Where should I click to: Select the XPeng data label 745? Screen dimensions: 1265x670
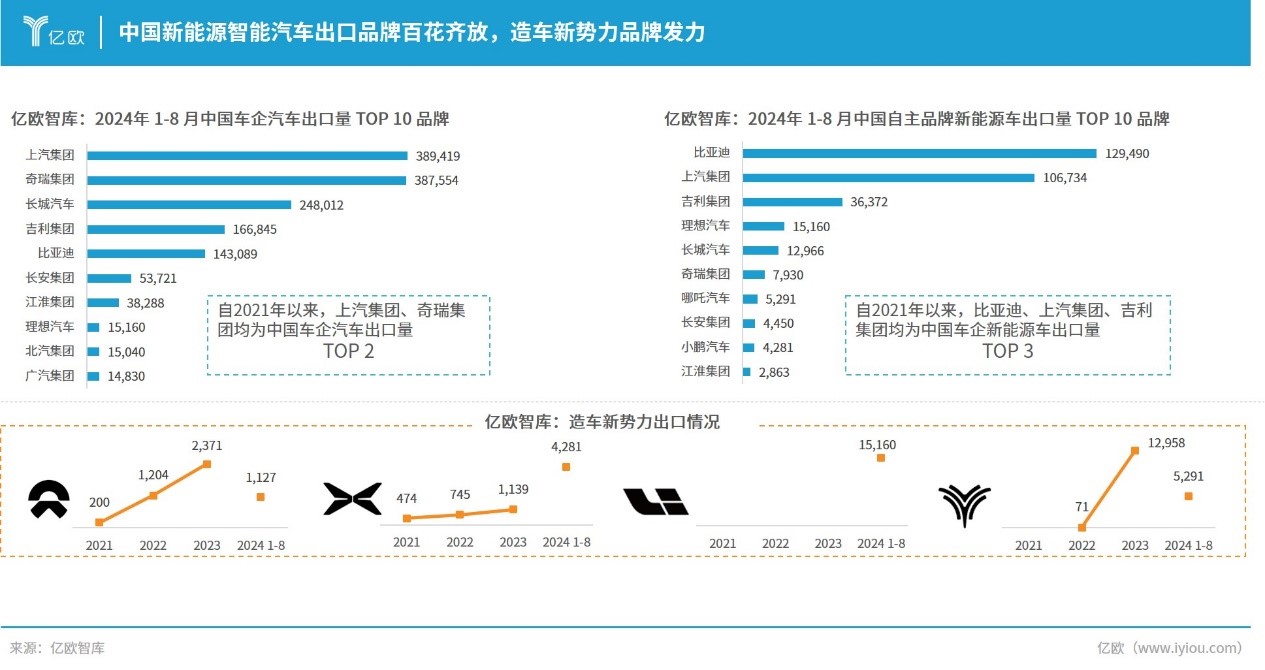[x=460, y=494]
